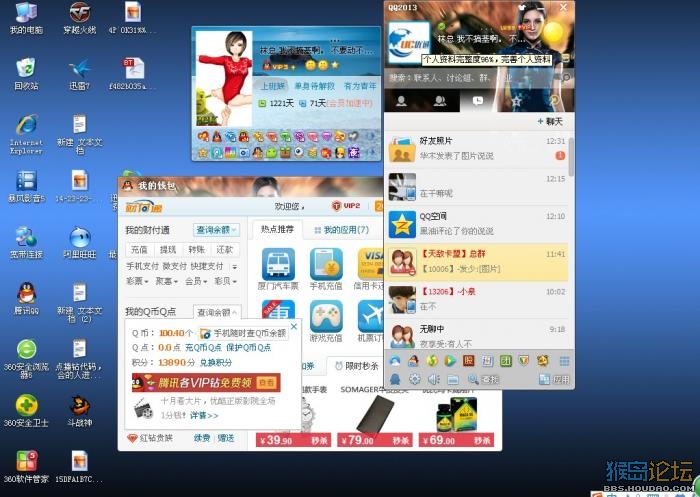Open the 详情>> link
Screen dimensions: 700x497
204,415
